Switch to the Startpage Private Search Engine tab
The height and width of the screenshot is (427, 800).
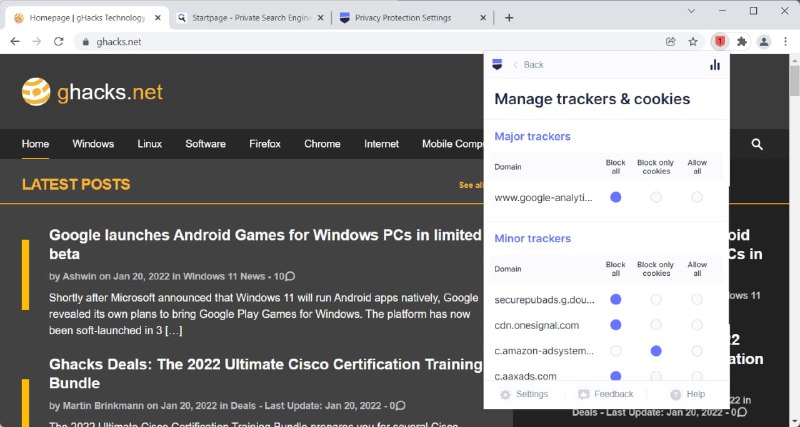[x=250, y=18]
